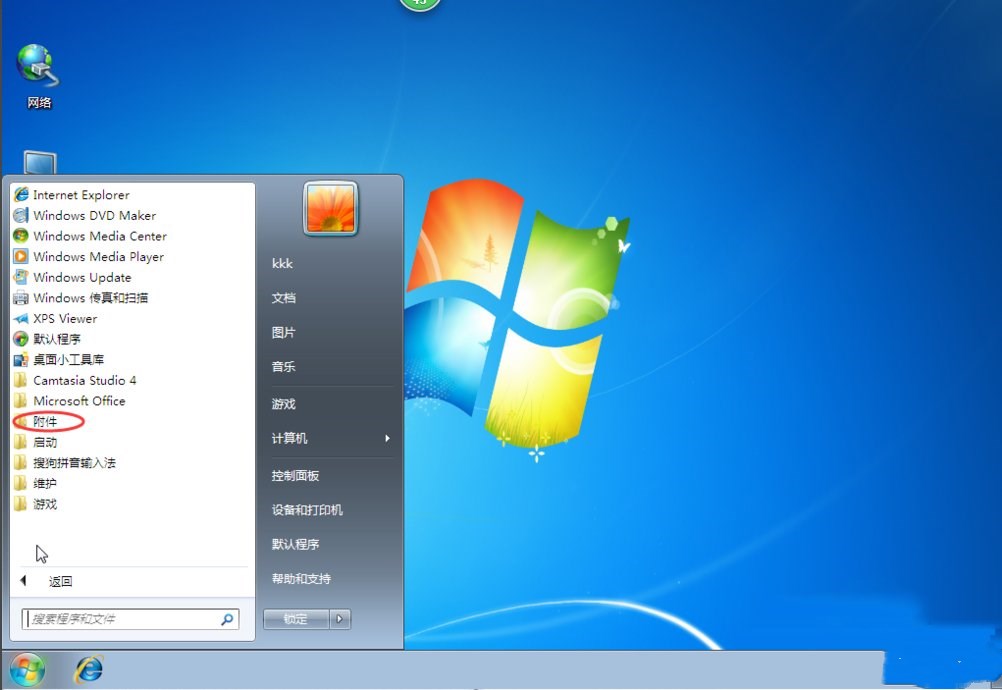
Task: Open the Internet Explorer icon in program list
Action: (21, 194)
